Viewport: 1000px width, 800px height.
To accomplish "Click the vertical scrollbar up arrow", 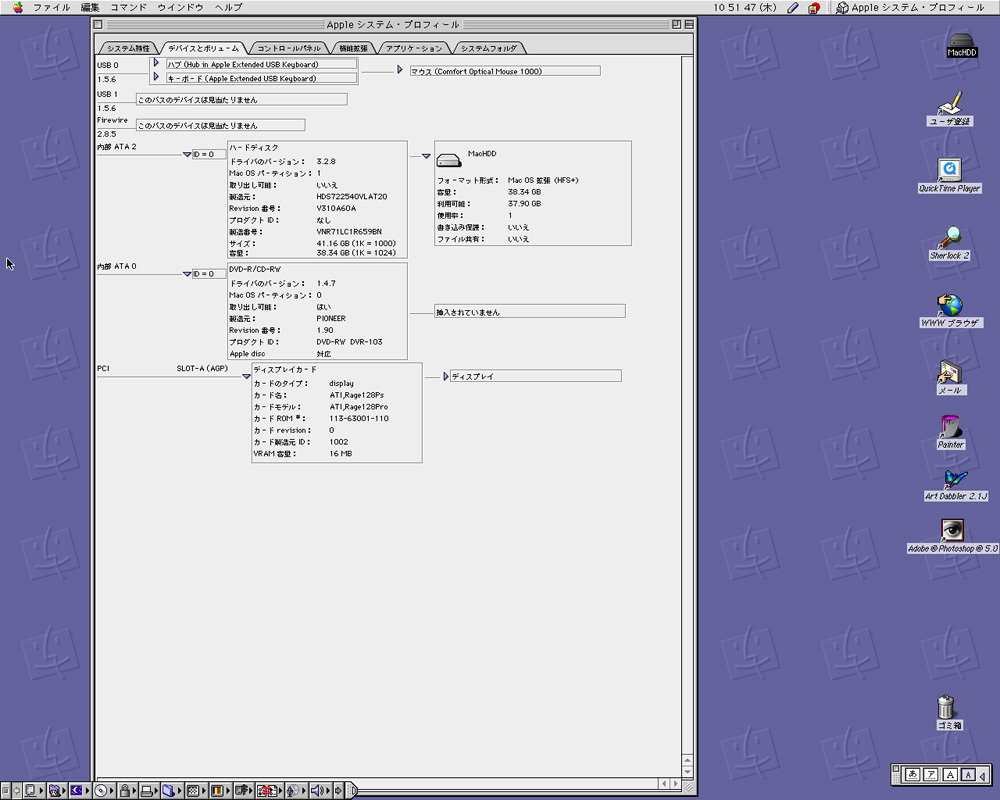I will point(687,760).
